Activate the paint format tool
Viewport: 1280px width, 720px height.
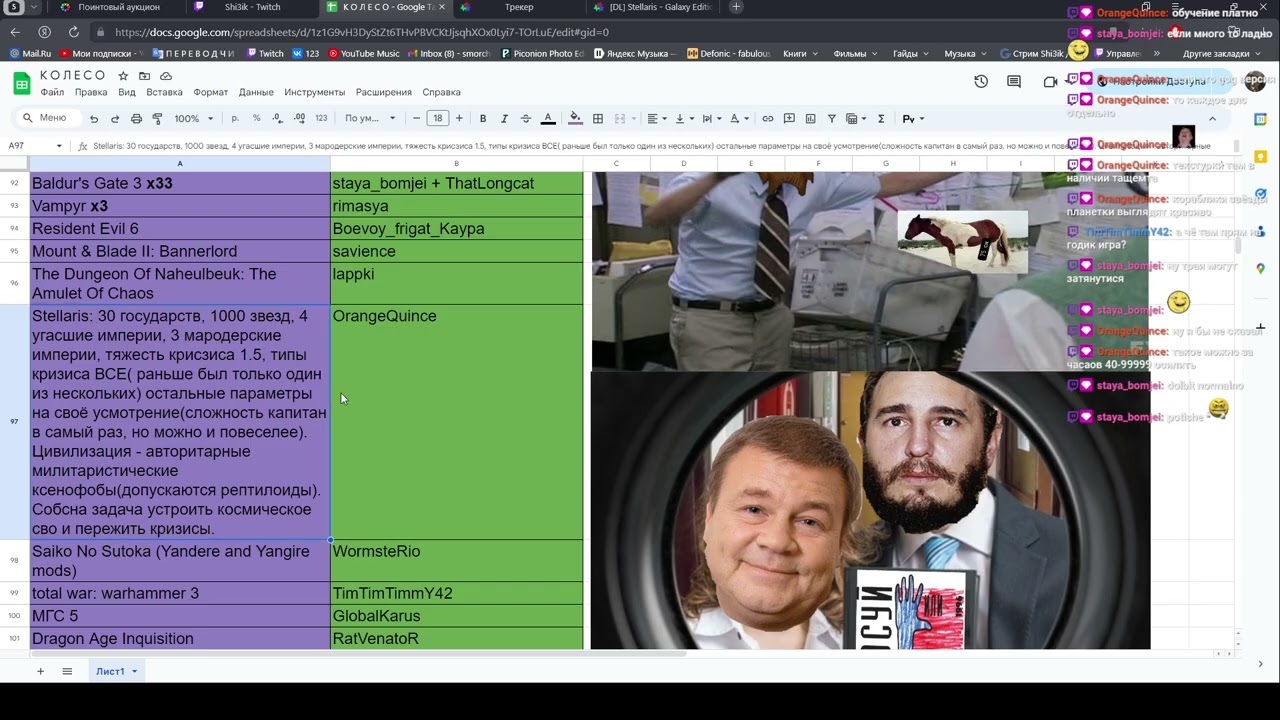pos(157,118)
